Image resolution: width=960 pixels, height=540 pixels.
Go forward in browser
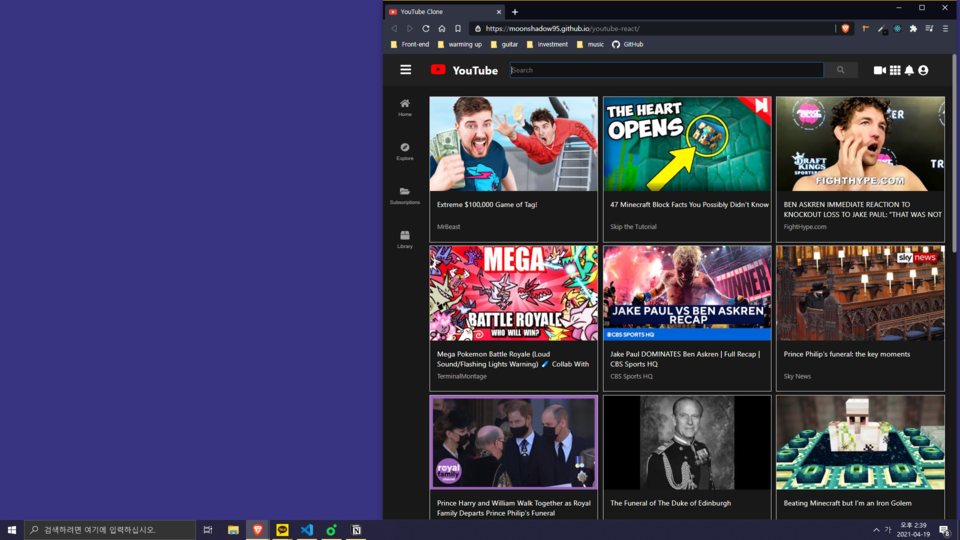pyautogui.click(x=410, y=28)
